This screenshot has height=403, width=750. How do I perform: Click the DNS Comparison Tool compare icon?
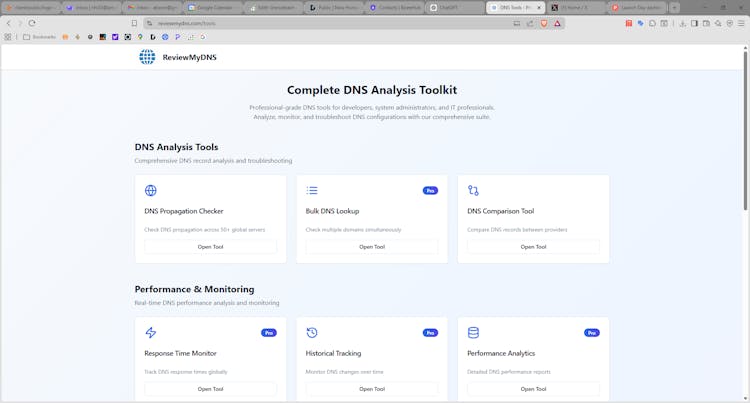473,190
